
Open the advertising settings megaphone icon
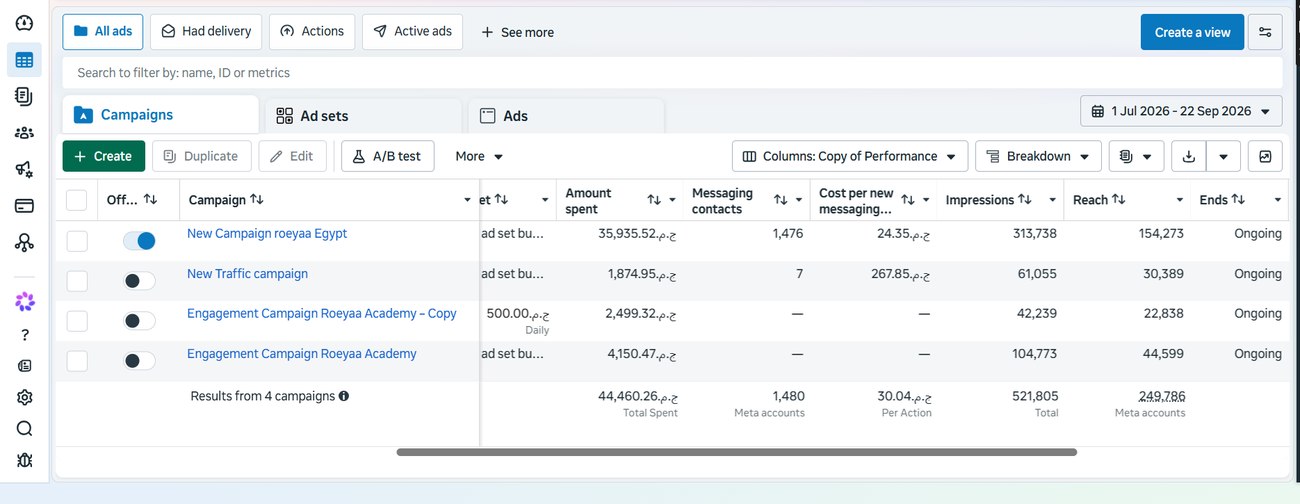tap(24, 169)
